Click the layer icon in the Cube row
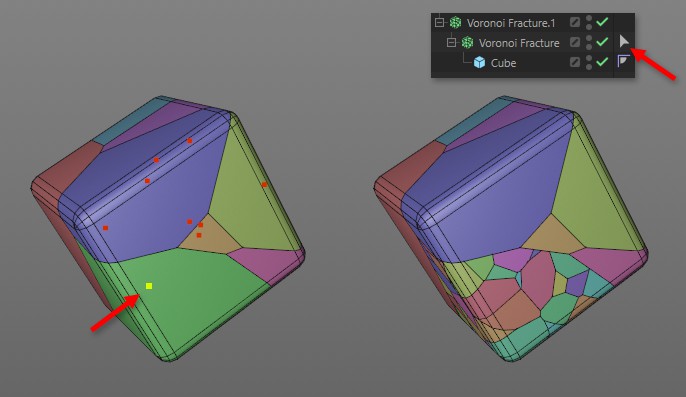The height and width of the screenshot is (397, 686). [x=575, y=62]
